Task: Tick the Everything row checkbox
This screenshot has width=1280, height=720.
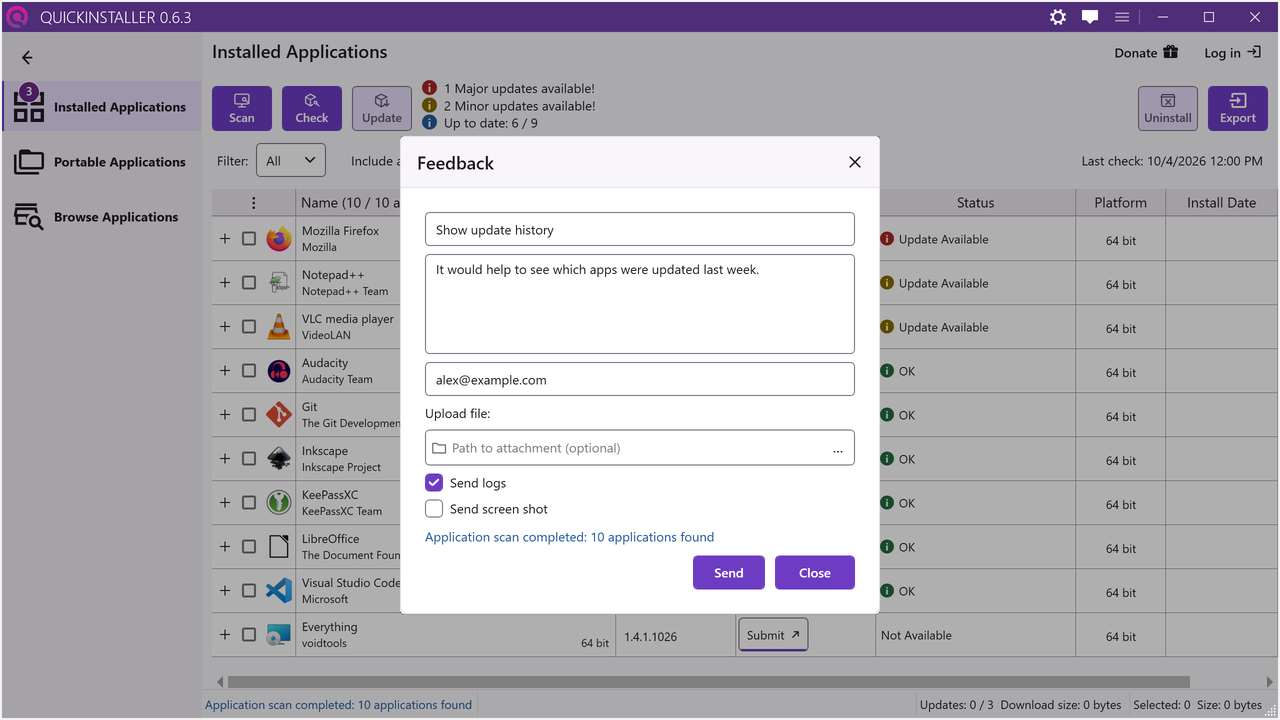Action: point(249,635)
